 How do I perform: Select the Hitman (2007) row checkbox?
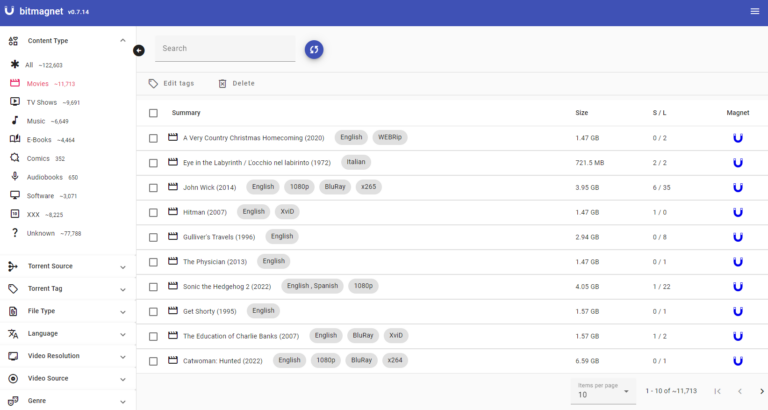coord(153,213)
